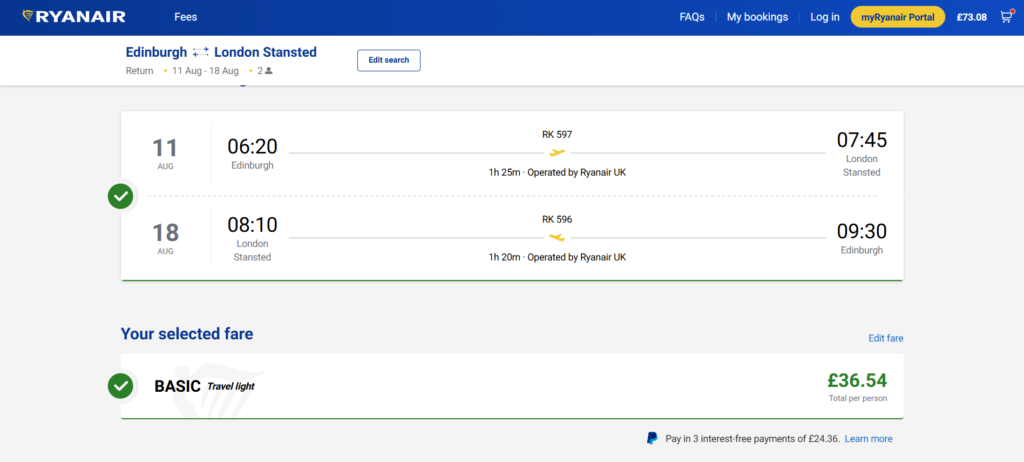Click the route arrows icon between Edinburgh and Stansted

tap(200, 52)
